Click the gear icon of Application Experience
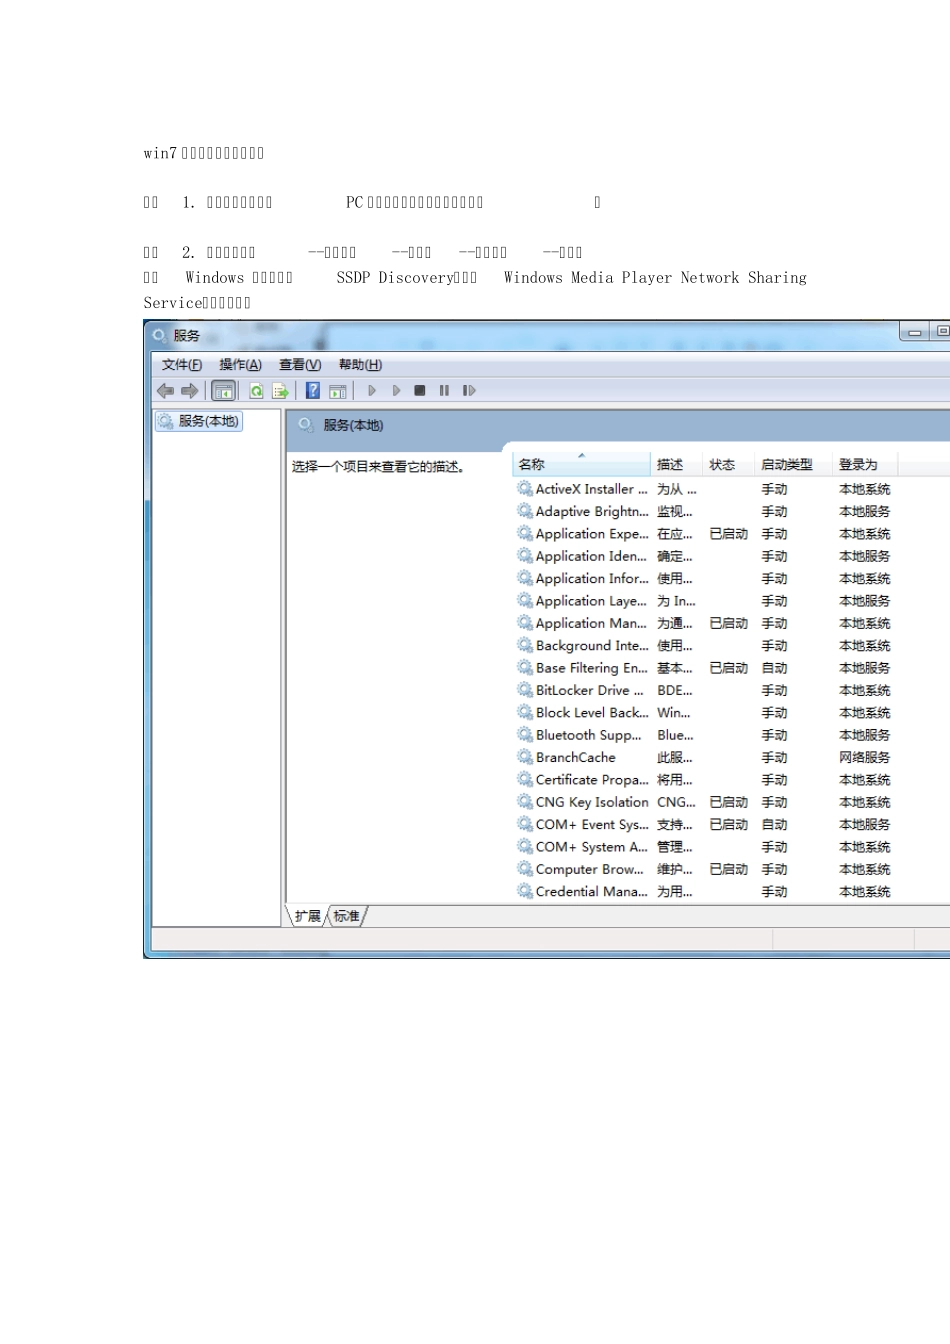The image size is (950, 1344). 525,533
